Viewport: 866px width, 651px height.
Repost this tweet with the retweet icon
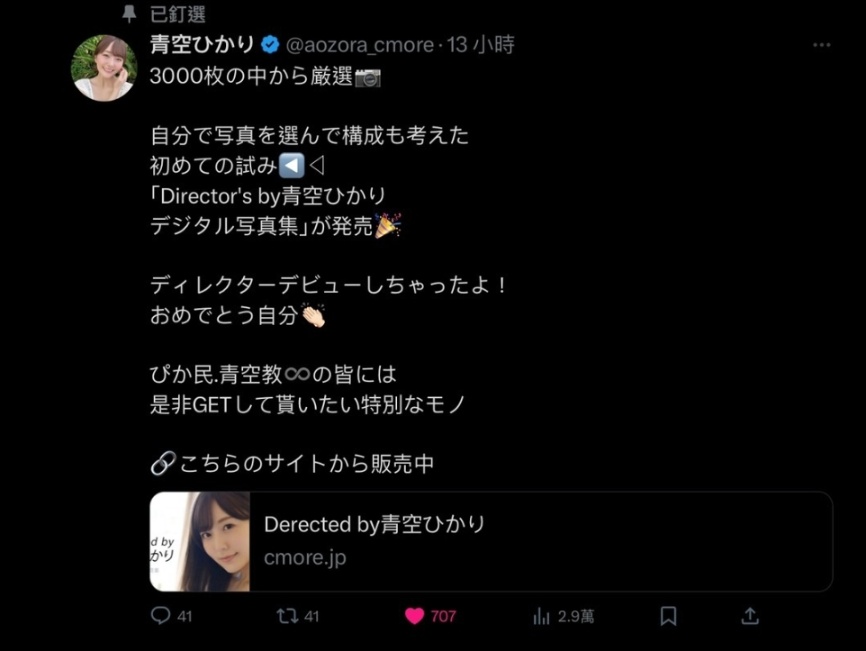[x=287, y=616]
